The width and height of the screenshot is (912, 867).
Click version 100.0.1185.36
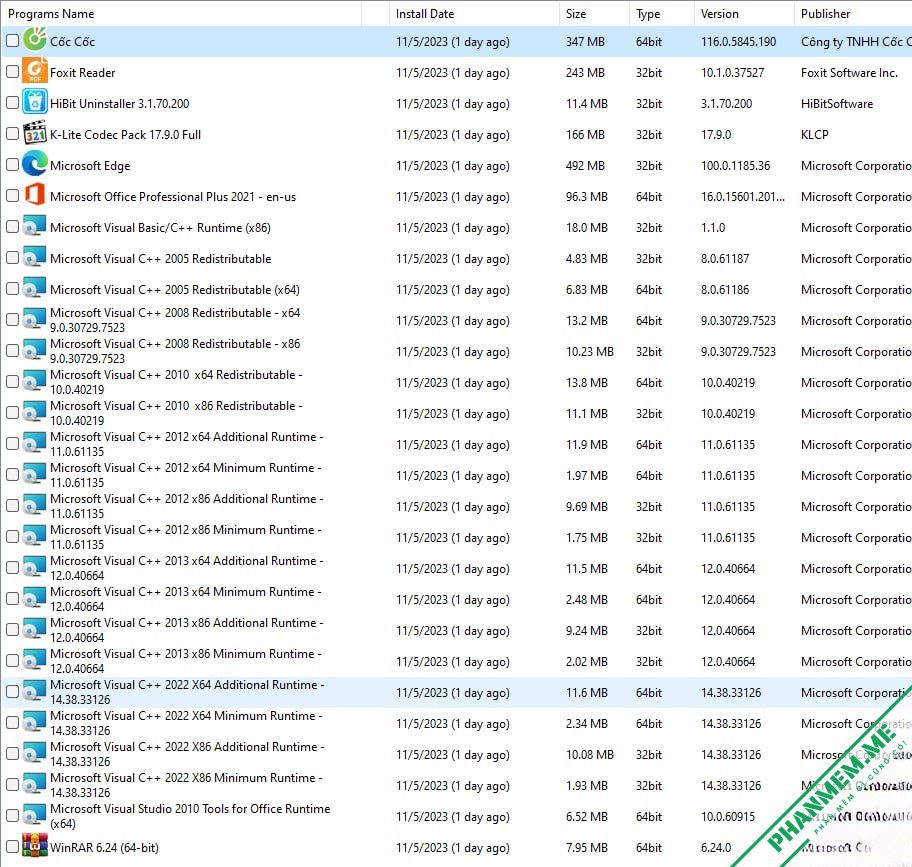point(735,166)
